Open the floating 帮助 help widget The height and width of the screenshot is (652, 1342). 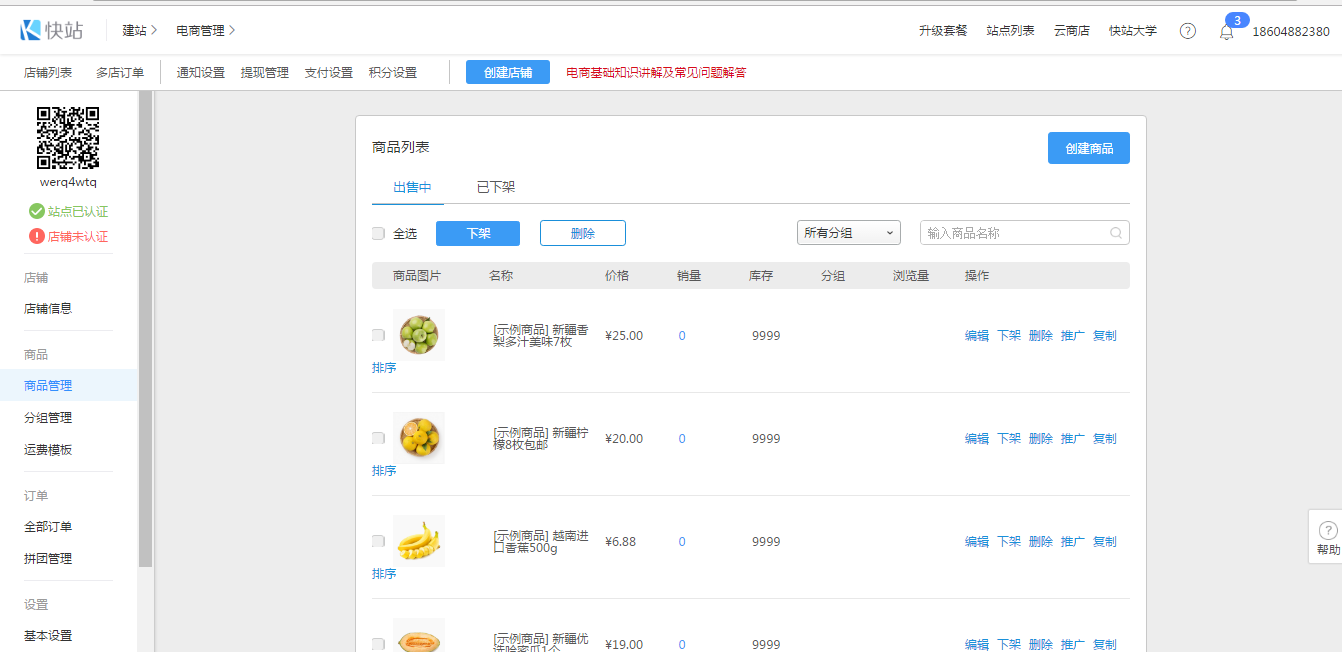(1327, 537)
